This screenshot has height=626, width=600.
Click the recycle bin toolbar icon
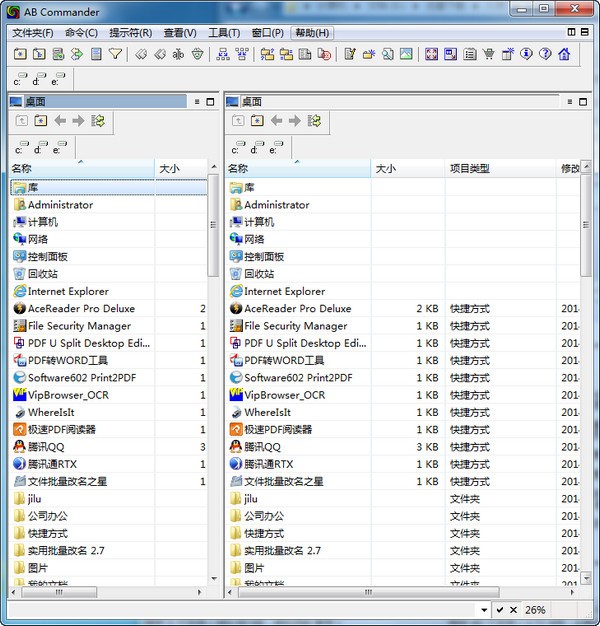click(198, 53)
